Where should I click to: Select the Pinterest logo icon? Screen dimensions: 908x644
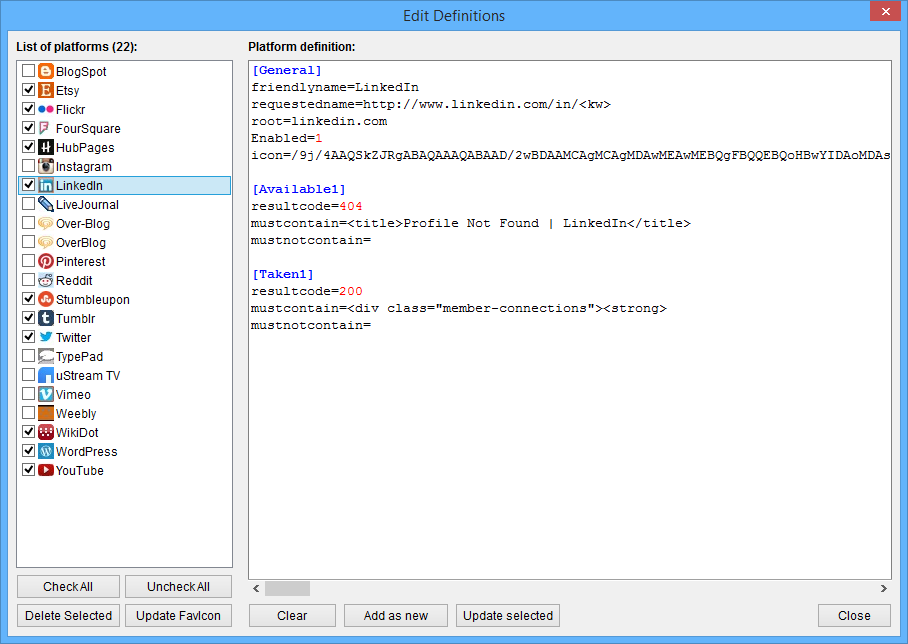[x=45, y=262]
